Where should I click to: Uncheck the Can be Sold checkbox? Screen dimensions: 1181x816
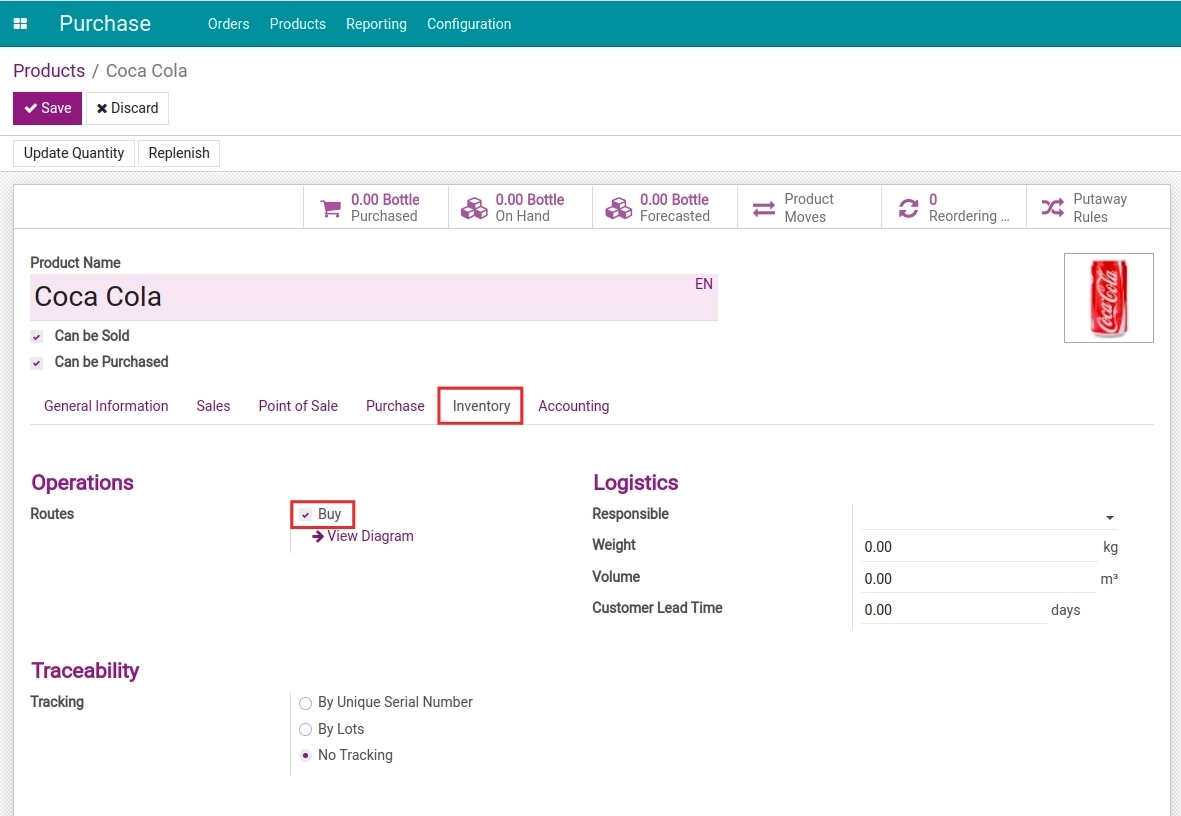(x=37, y=337)
